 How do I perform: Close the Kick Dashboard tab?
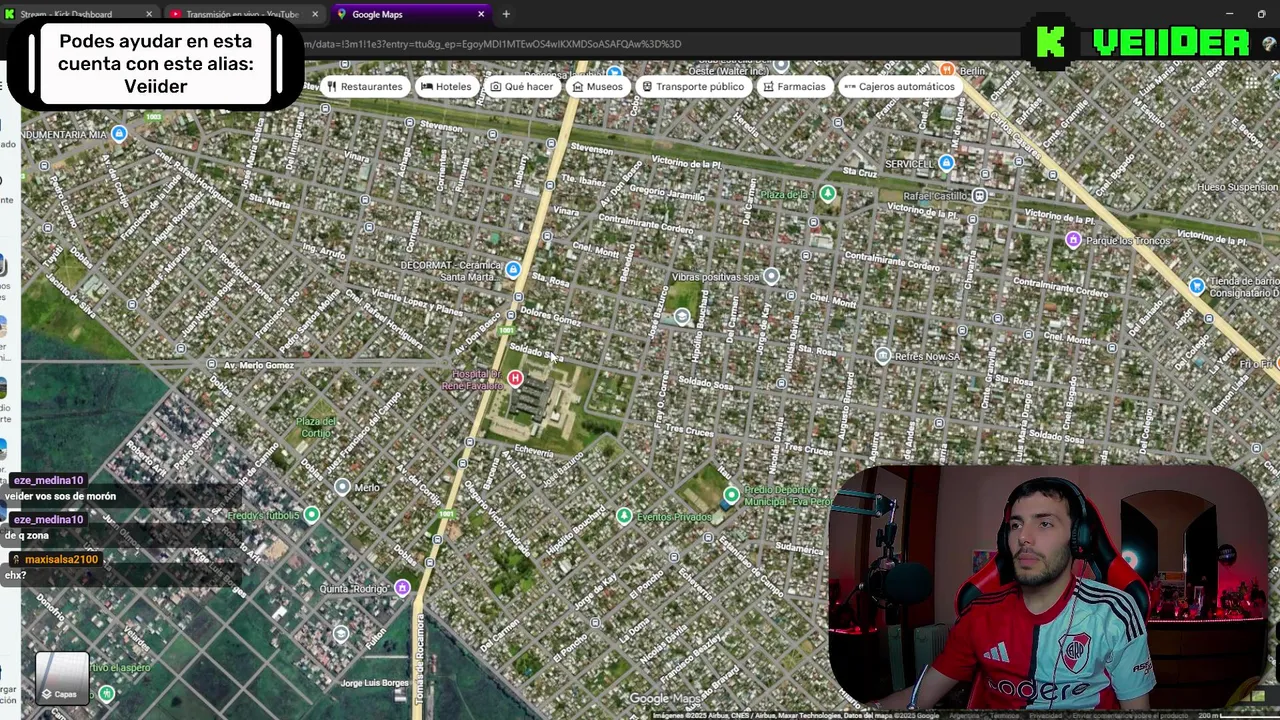tap(149, 14)
